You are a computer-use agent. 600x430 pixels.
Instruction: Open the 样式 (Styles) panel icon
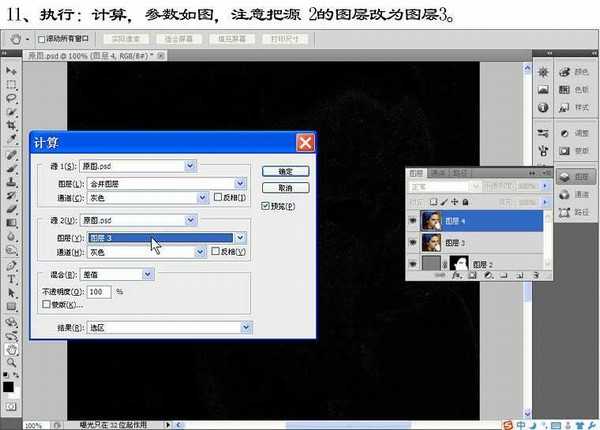[574, 106]
